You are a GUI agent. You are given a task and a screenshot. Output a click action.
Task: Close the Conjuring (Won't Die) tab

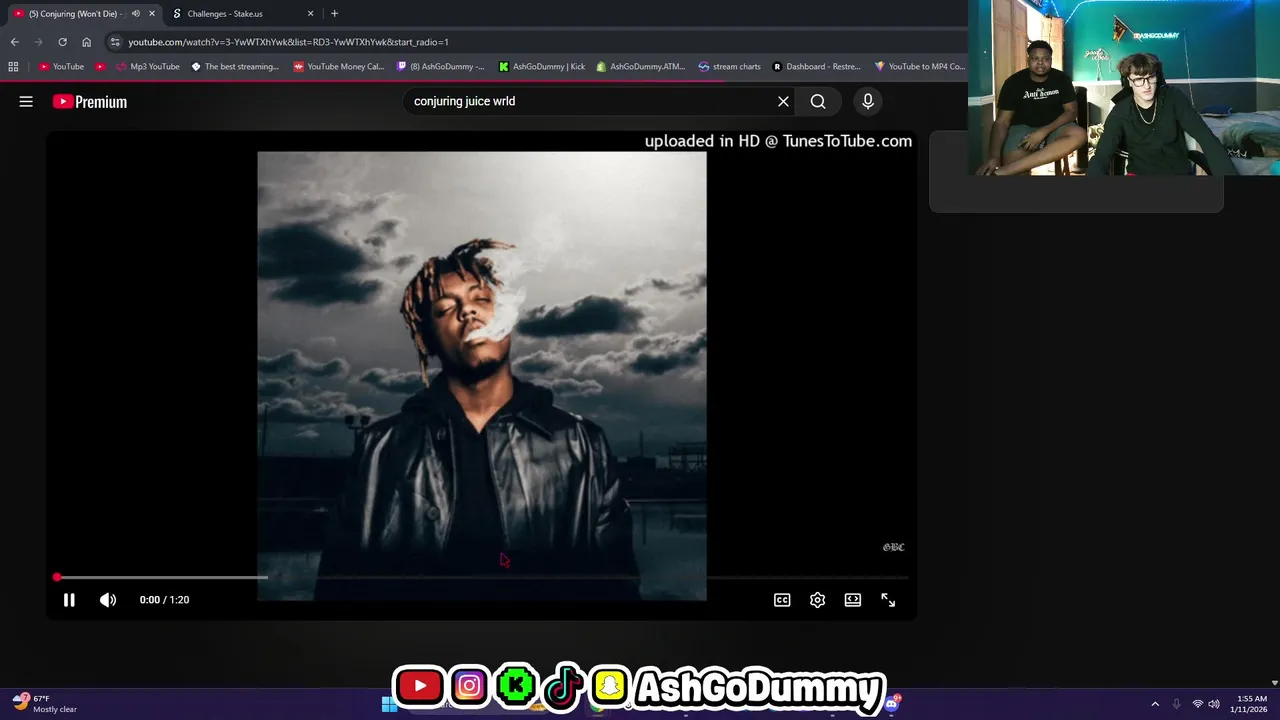click(x=152, y=14)
